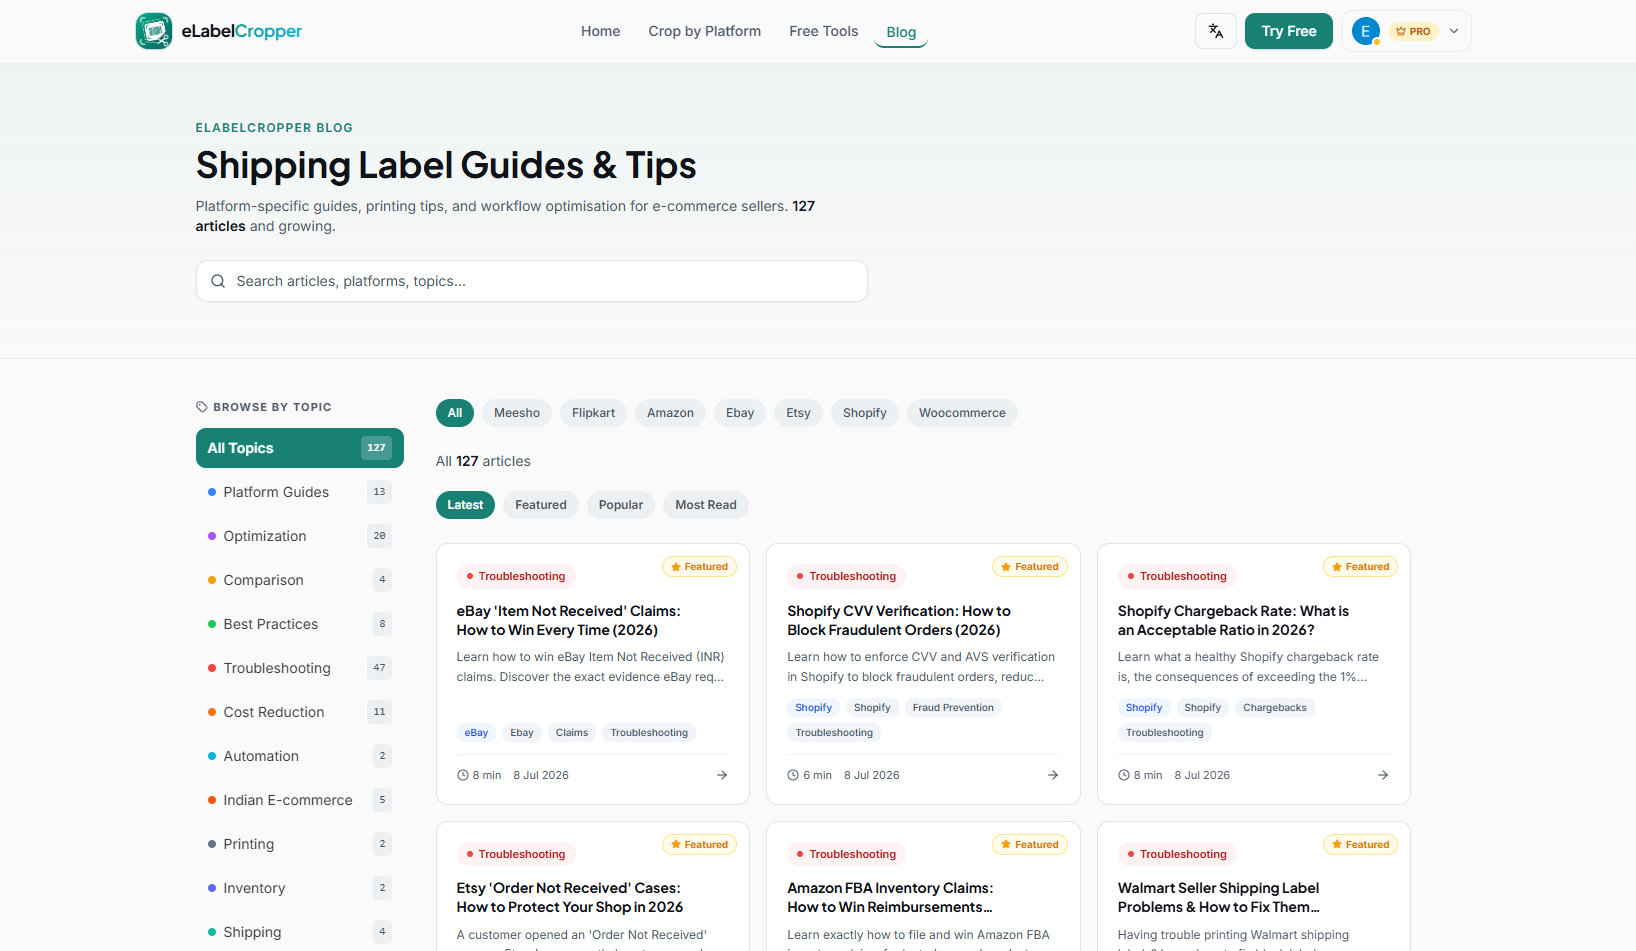The height and width of the screenshot is (951, 1636).
Task: Click the Browse by Topic tag icon
Action: tap(202, 407)
